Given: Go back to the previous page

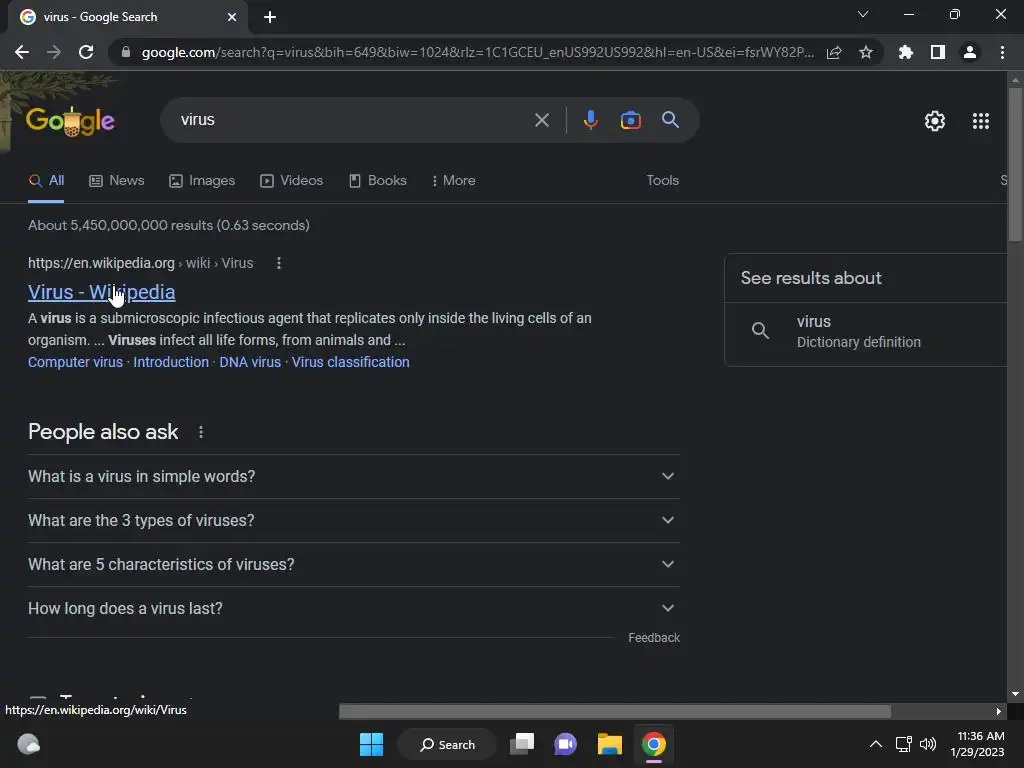Looking at the screenshot, I should pos(22,52).
